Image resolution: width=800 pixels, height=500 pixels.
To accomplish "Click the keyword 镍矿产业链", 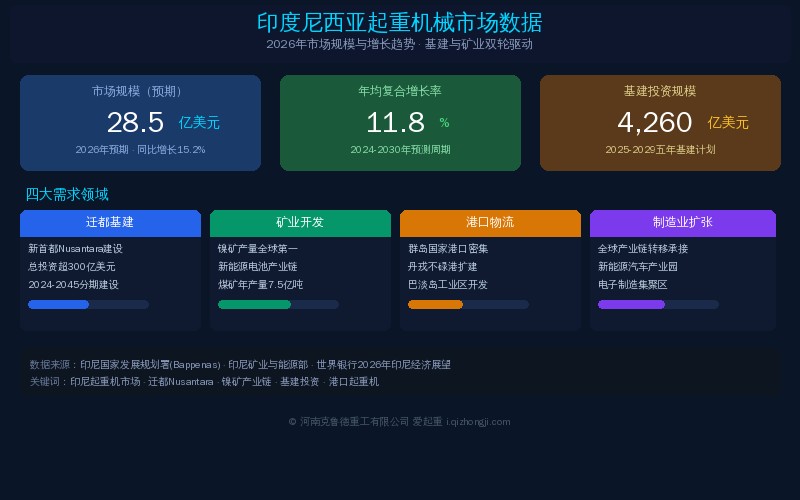I will [x=246, y=382].
